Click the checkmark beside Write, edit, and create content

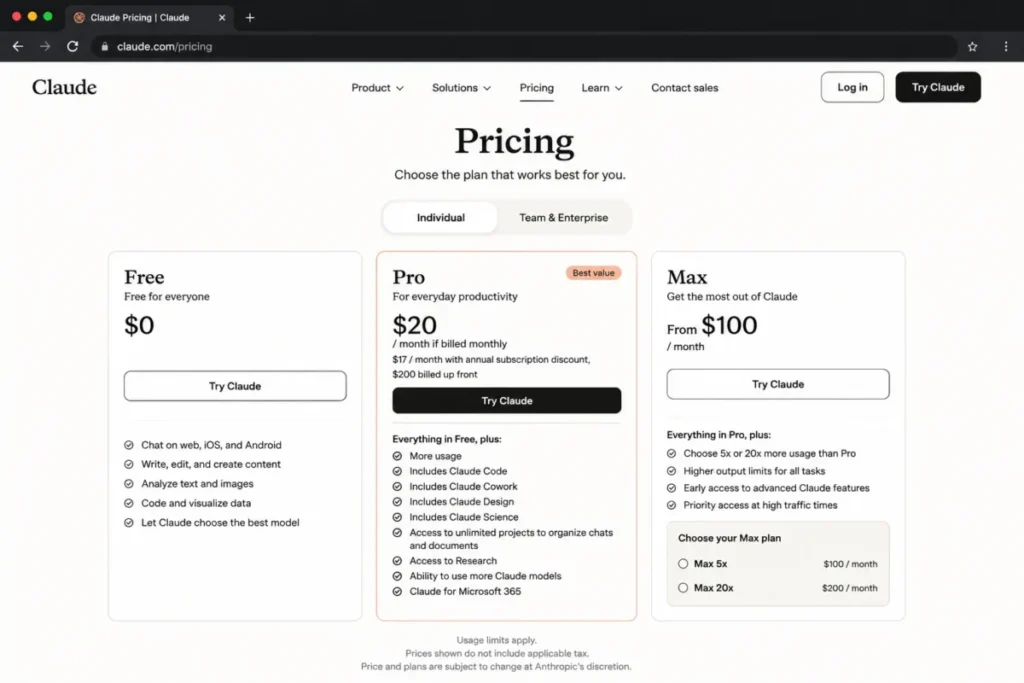129,464
